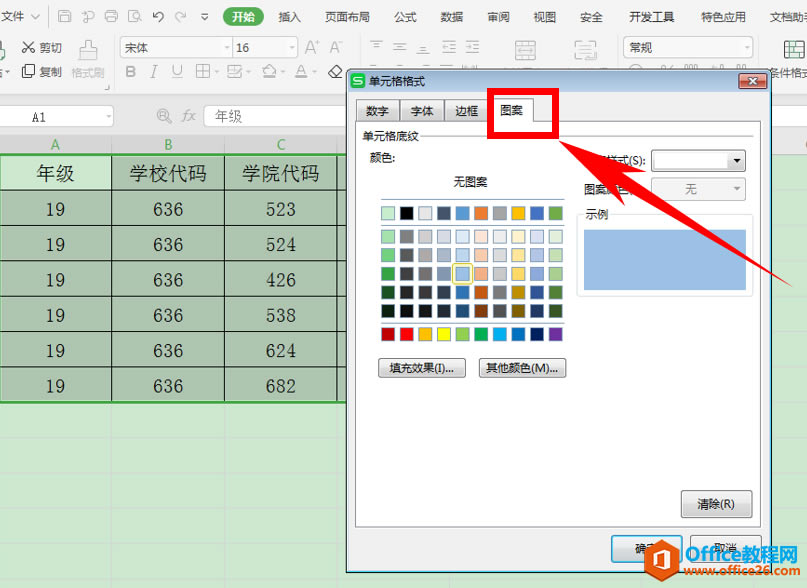Switch to the 数字 tab in dialog
This screenshot has height=588, width=807.
click(x=377, y=111)
